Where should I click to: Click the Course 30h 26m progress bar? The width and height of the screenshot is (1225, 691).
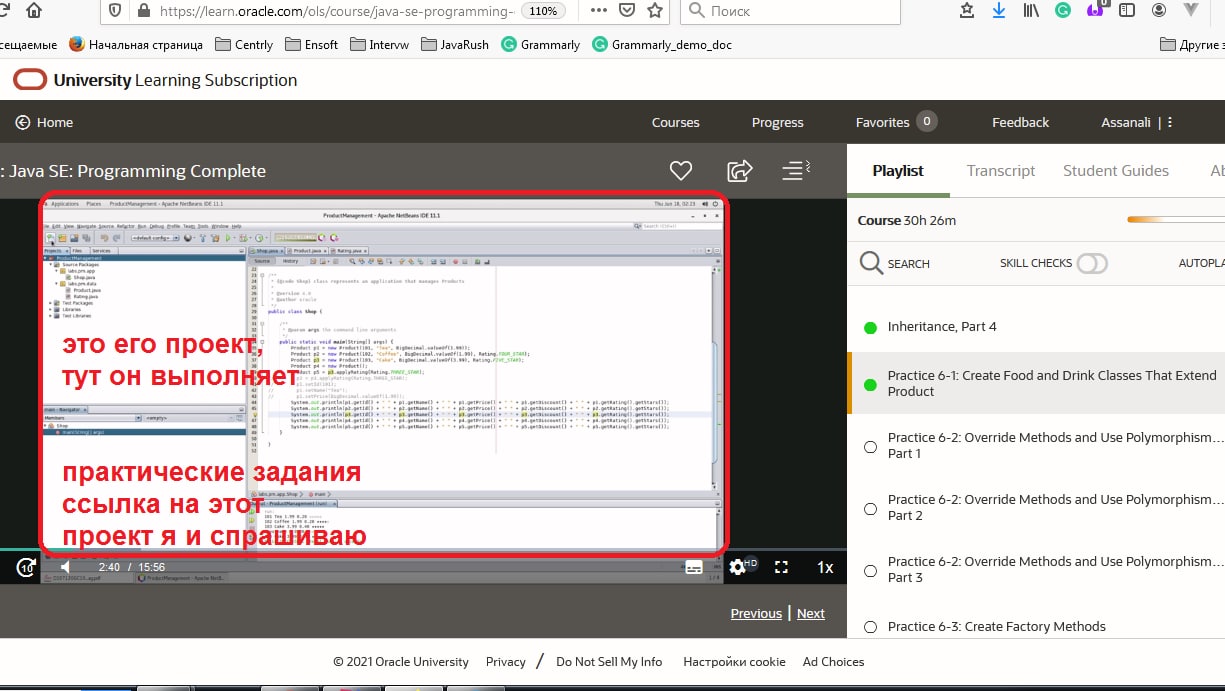pyautogui.click(x=1175, y=220)
